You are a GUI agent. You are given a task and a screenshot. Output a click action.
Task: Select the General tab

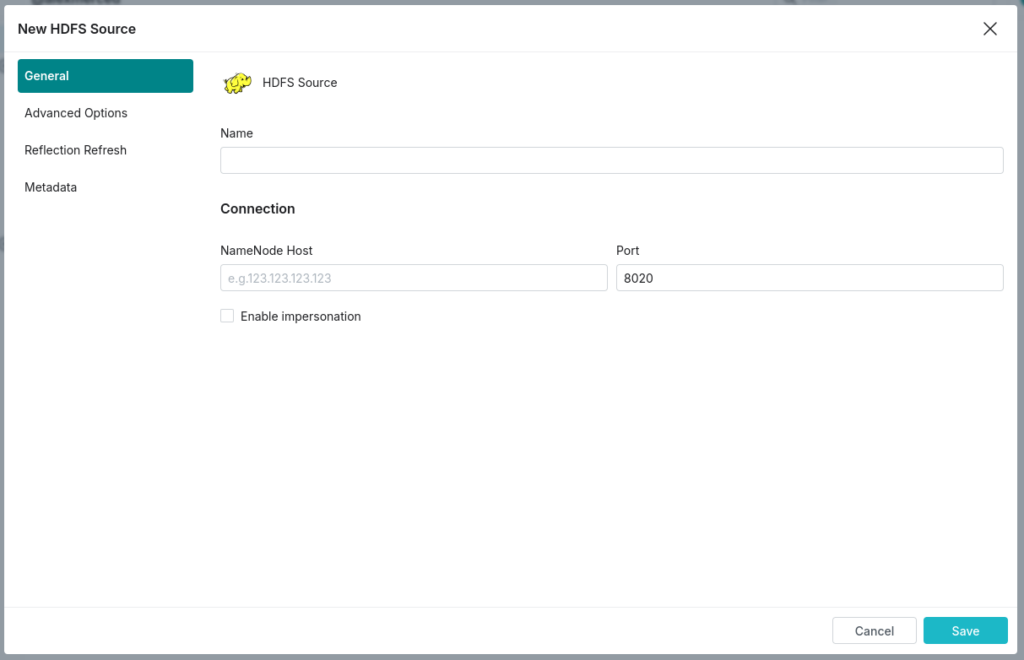point(105,76)
